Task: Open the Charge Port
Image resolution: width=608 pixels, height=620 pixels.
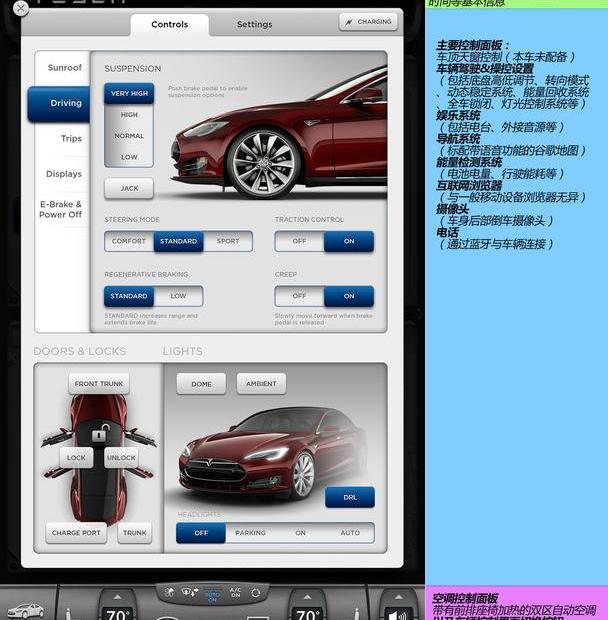Action: pyautogui.click(x=76, y=533)
